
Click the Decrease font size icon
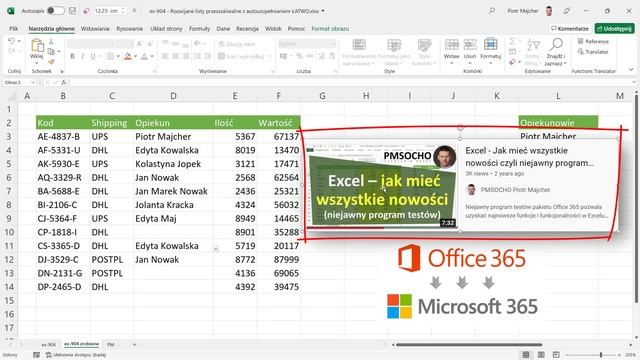(x=150, y=44)
